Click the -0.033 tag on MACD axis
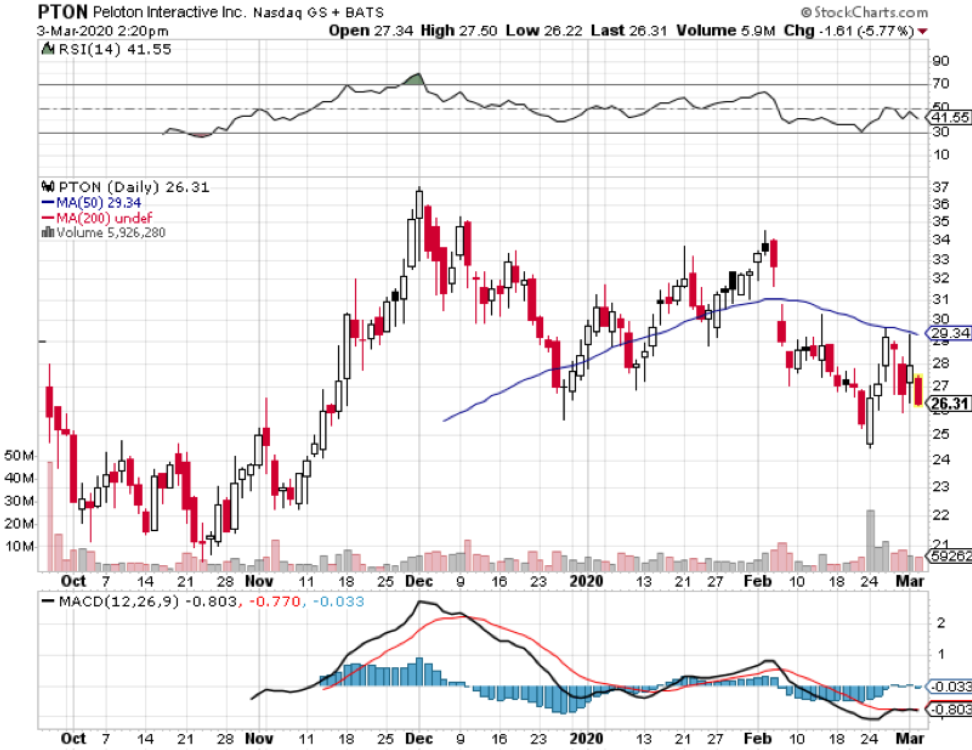 (949, 687)
